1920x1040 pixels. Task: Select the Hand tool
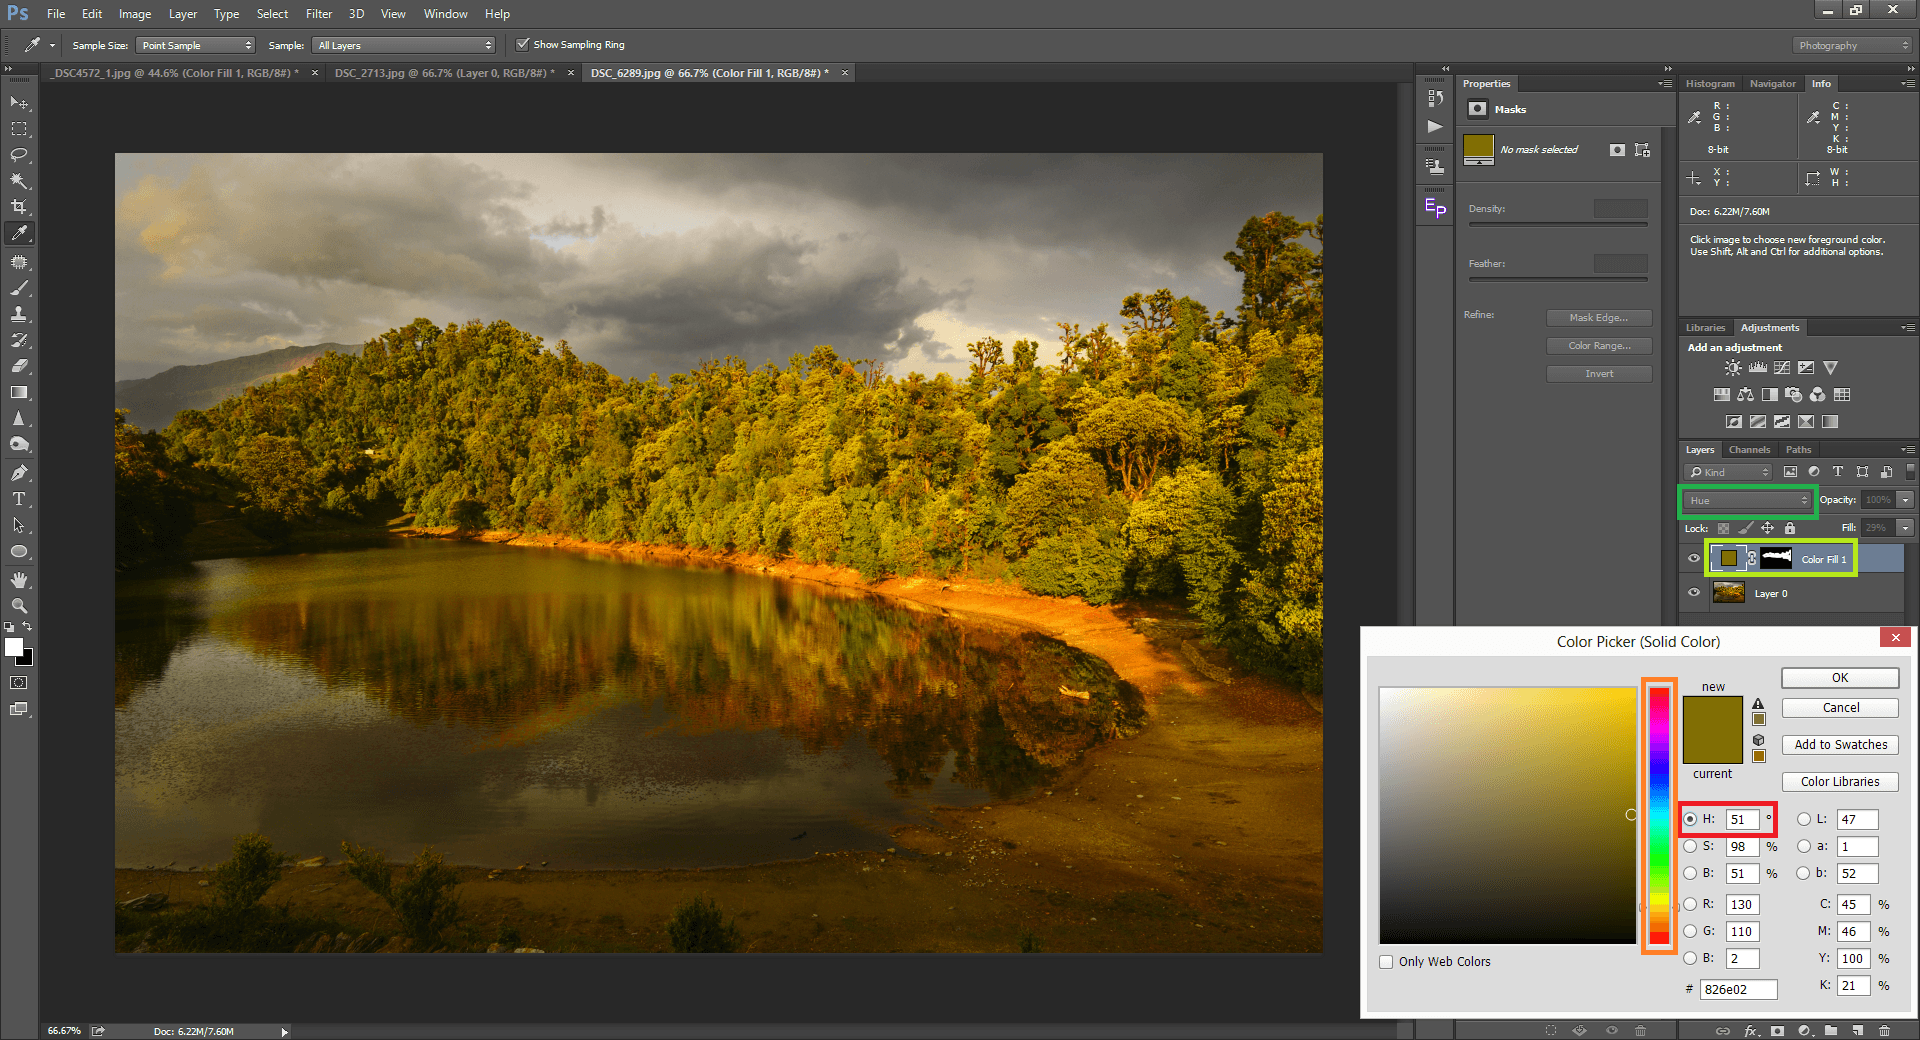19,580
